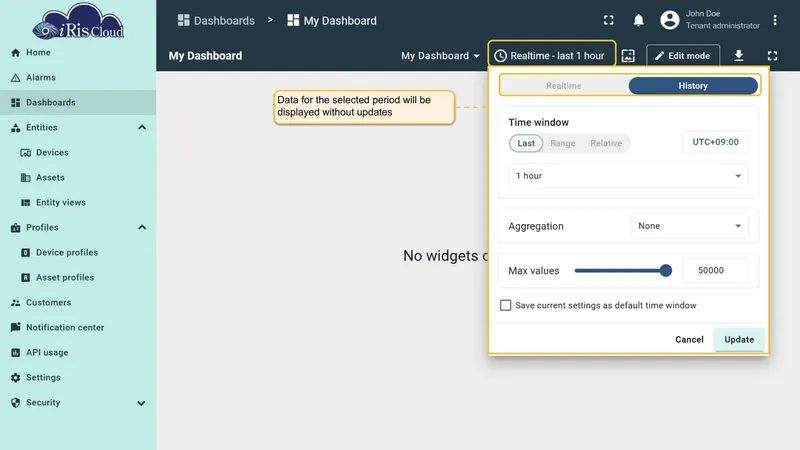Collapse the Entities section chevron

[x=142, y=128]
